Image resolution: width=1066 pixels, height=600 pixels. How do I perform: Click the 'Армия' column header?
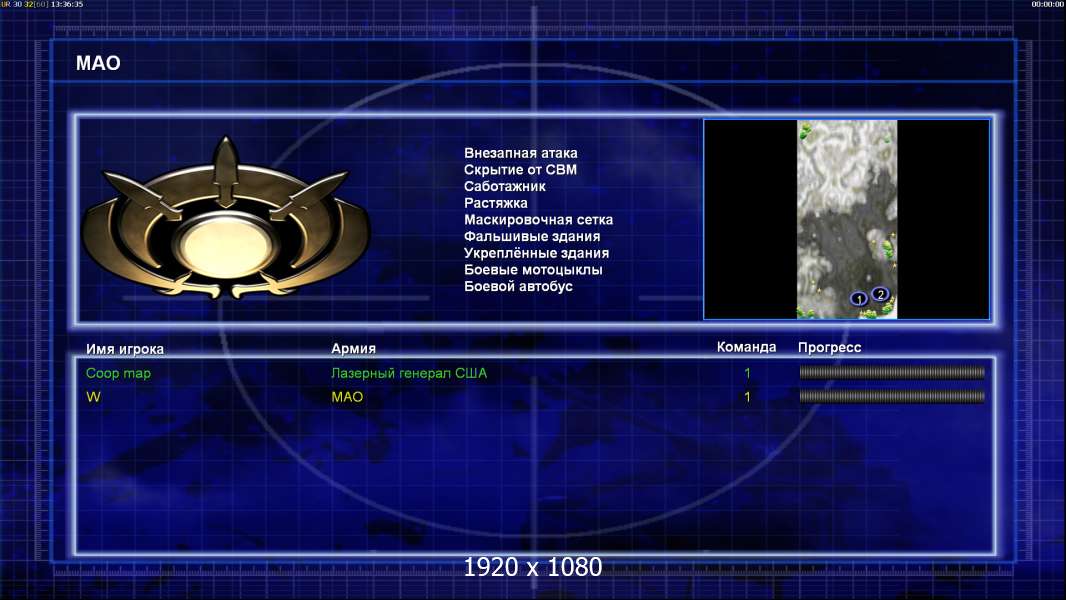(x=354, y=348)
